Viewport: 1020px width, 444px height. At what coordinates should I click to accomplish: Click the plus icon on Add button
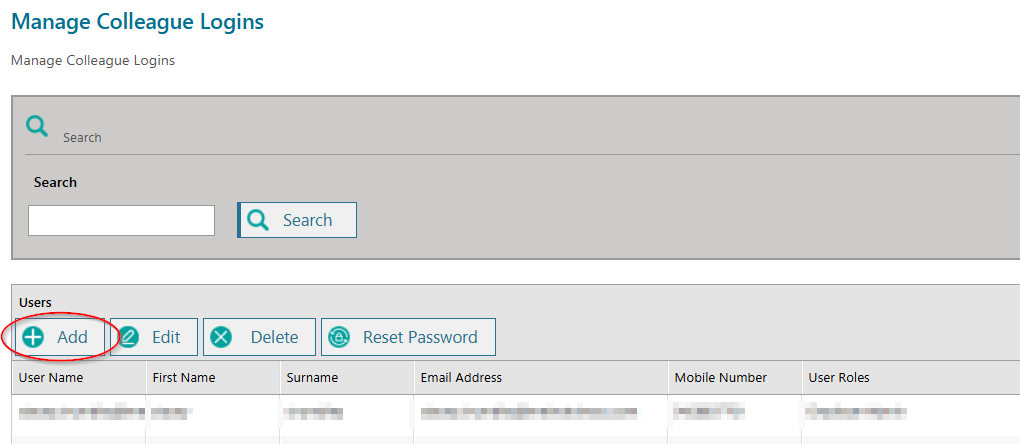[33, 337]
